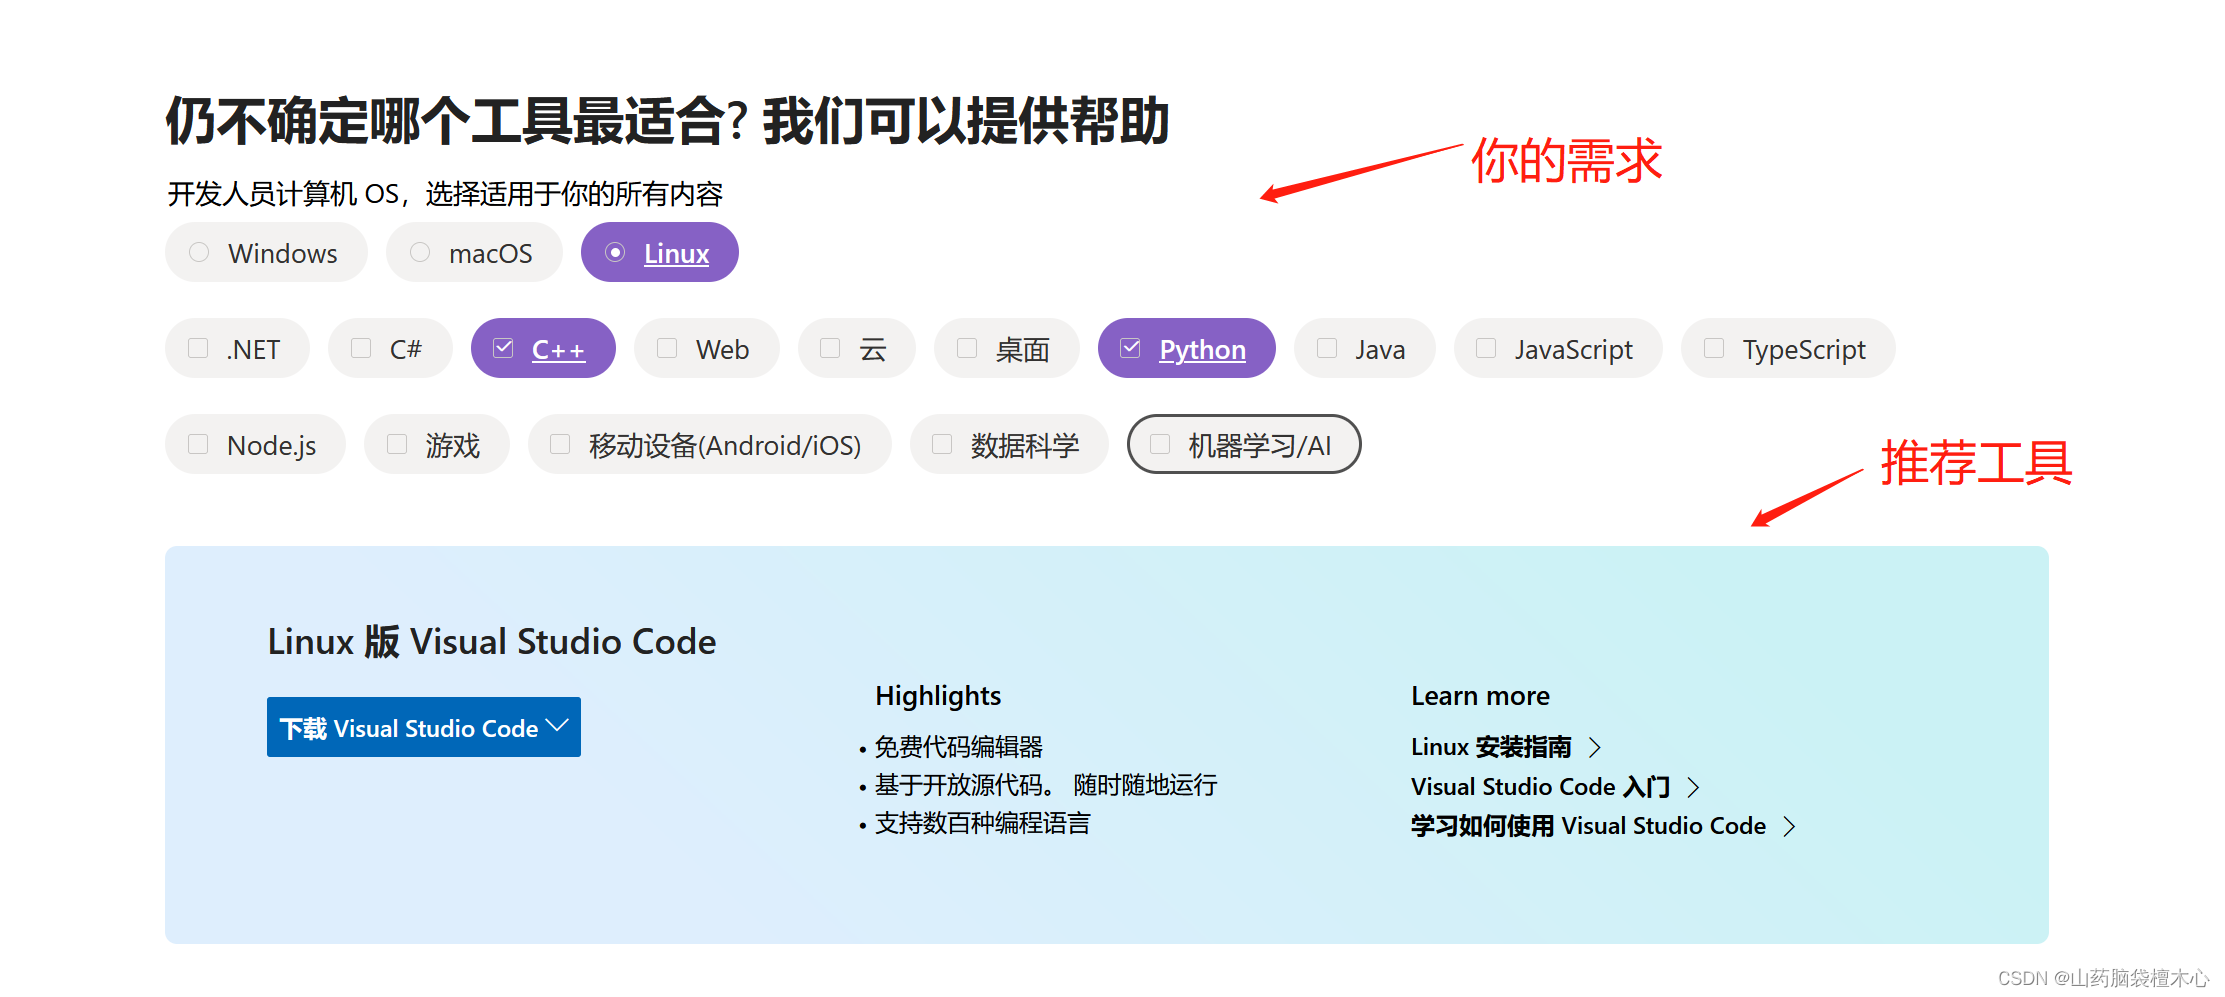Select the Linux radio option
The height and width of the screenshot is (997, 2225).
click(660, 253)
